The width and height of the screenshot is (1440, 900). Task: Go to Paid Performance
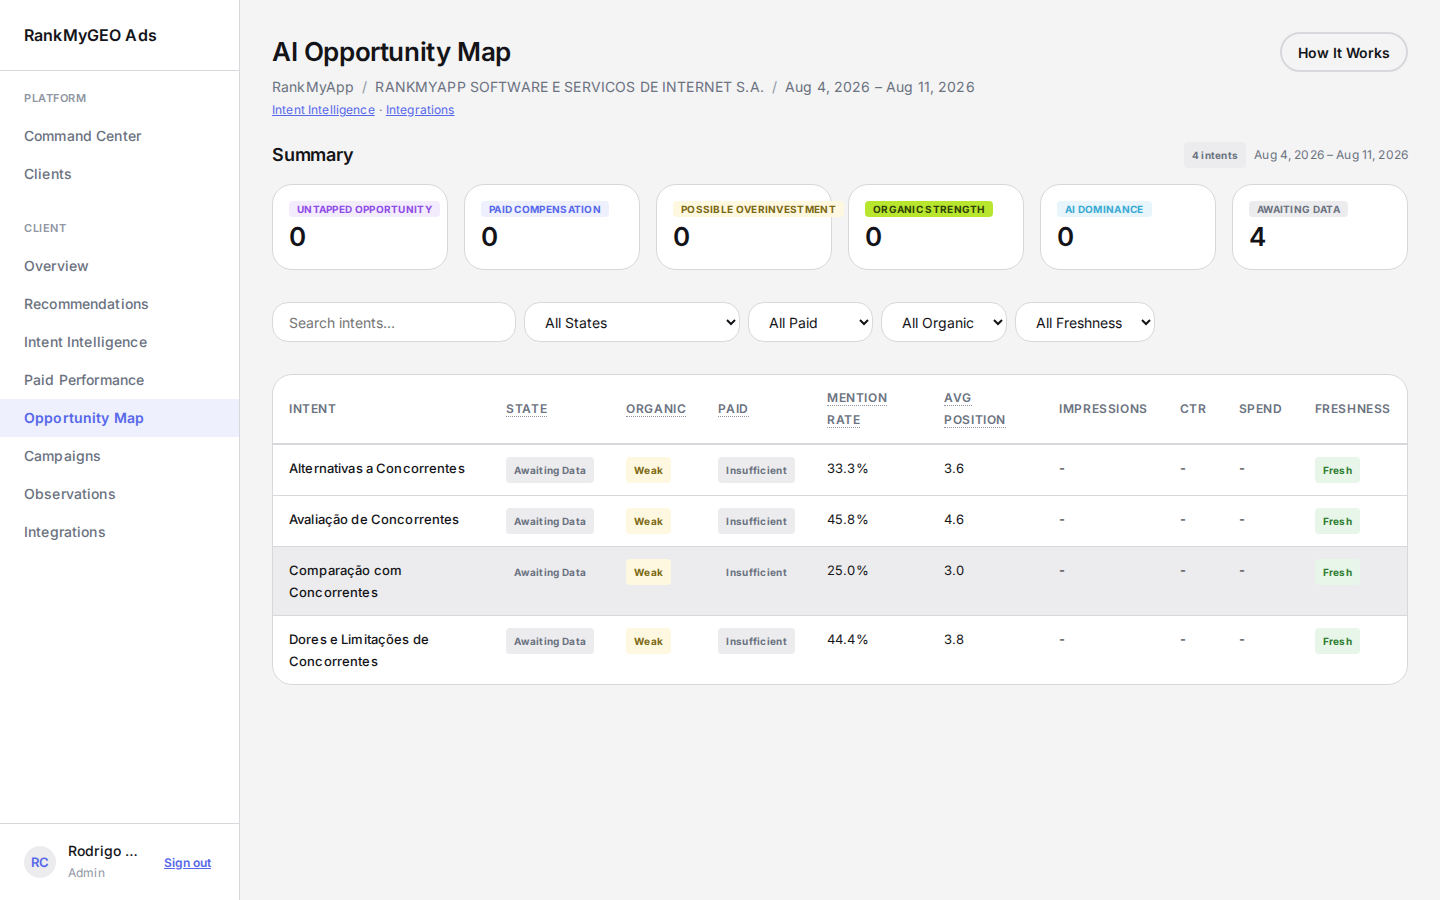coord(120,380)
